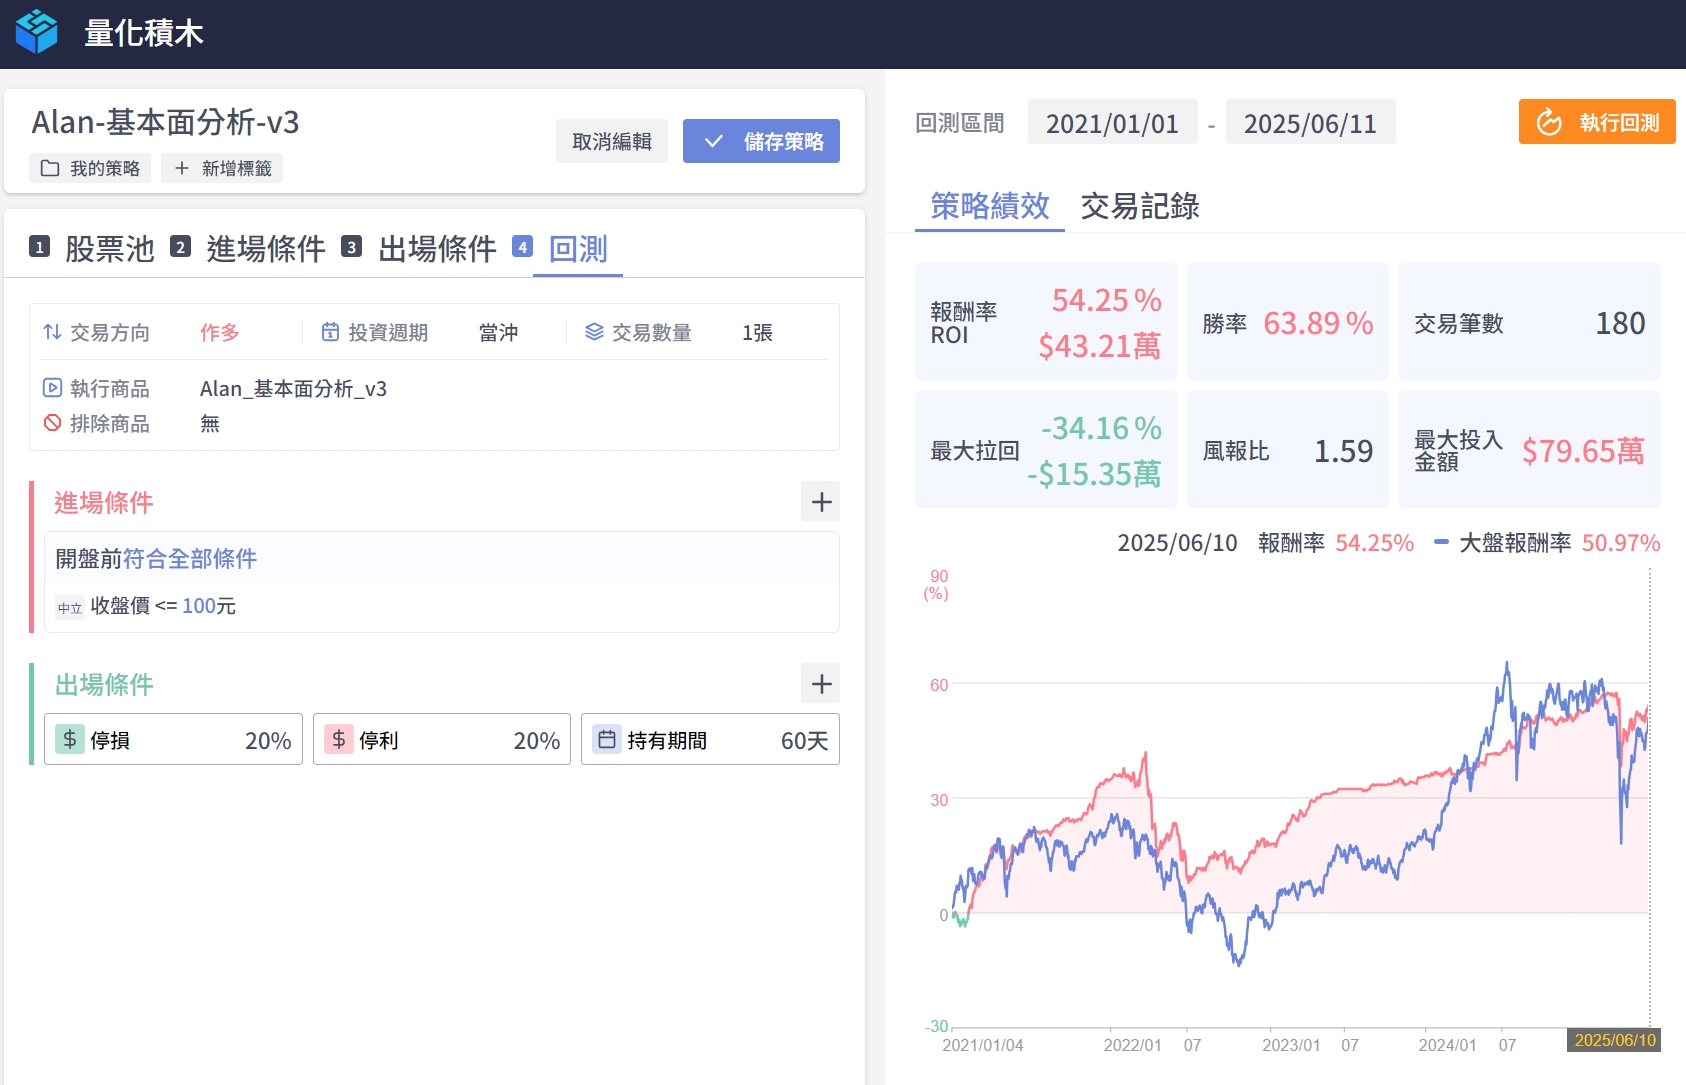Image resolution: width=1686 pixels, height=1085 pixels.
Task: Click the 儲存策略 button
Action: click(761, 142)
